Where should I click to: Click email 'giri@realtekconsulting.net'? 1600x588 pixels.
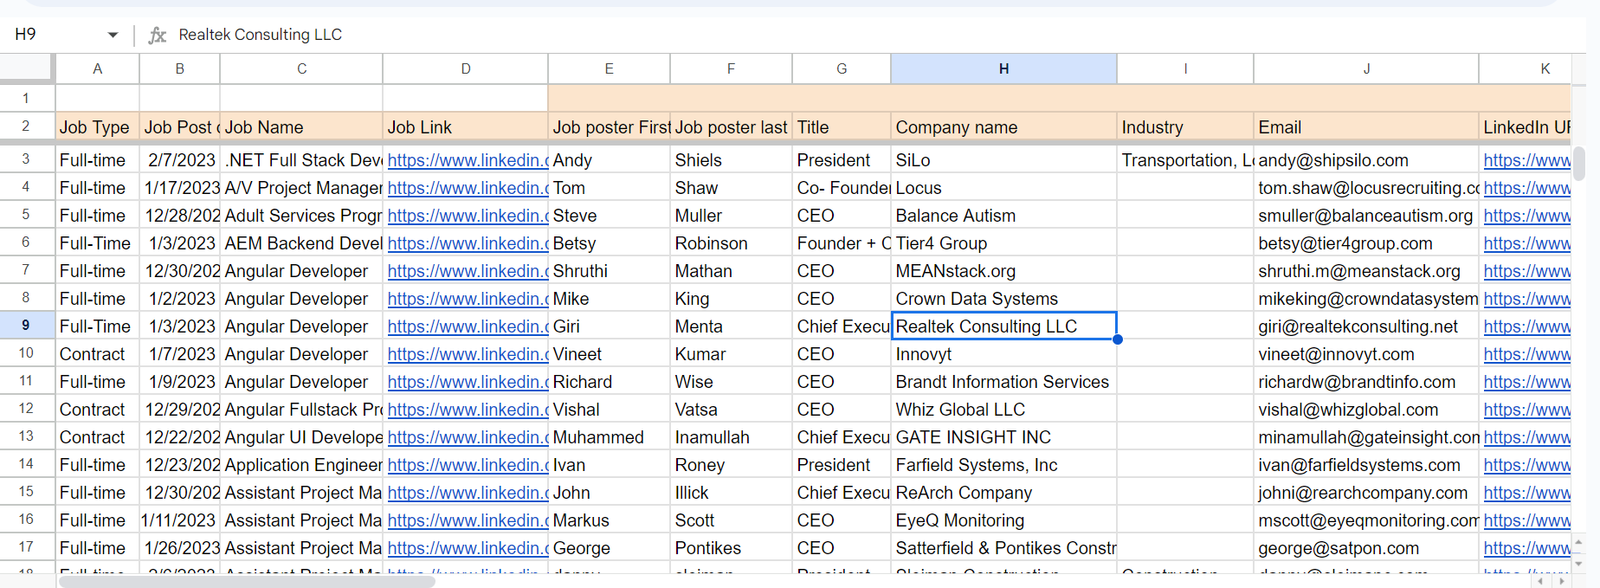pyautogui.click(x=1366, y=326)
